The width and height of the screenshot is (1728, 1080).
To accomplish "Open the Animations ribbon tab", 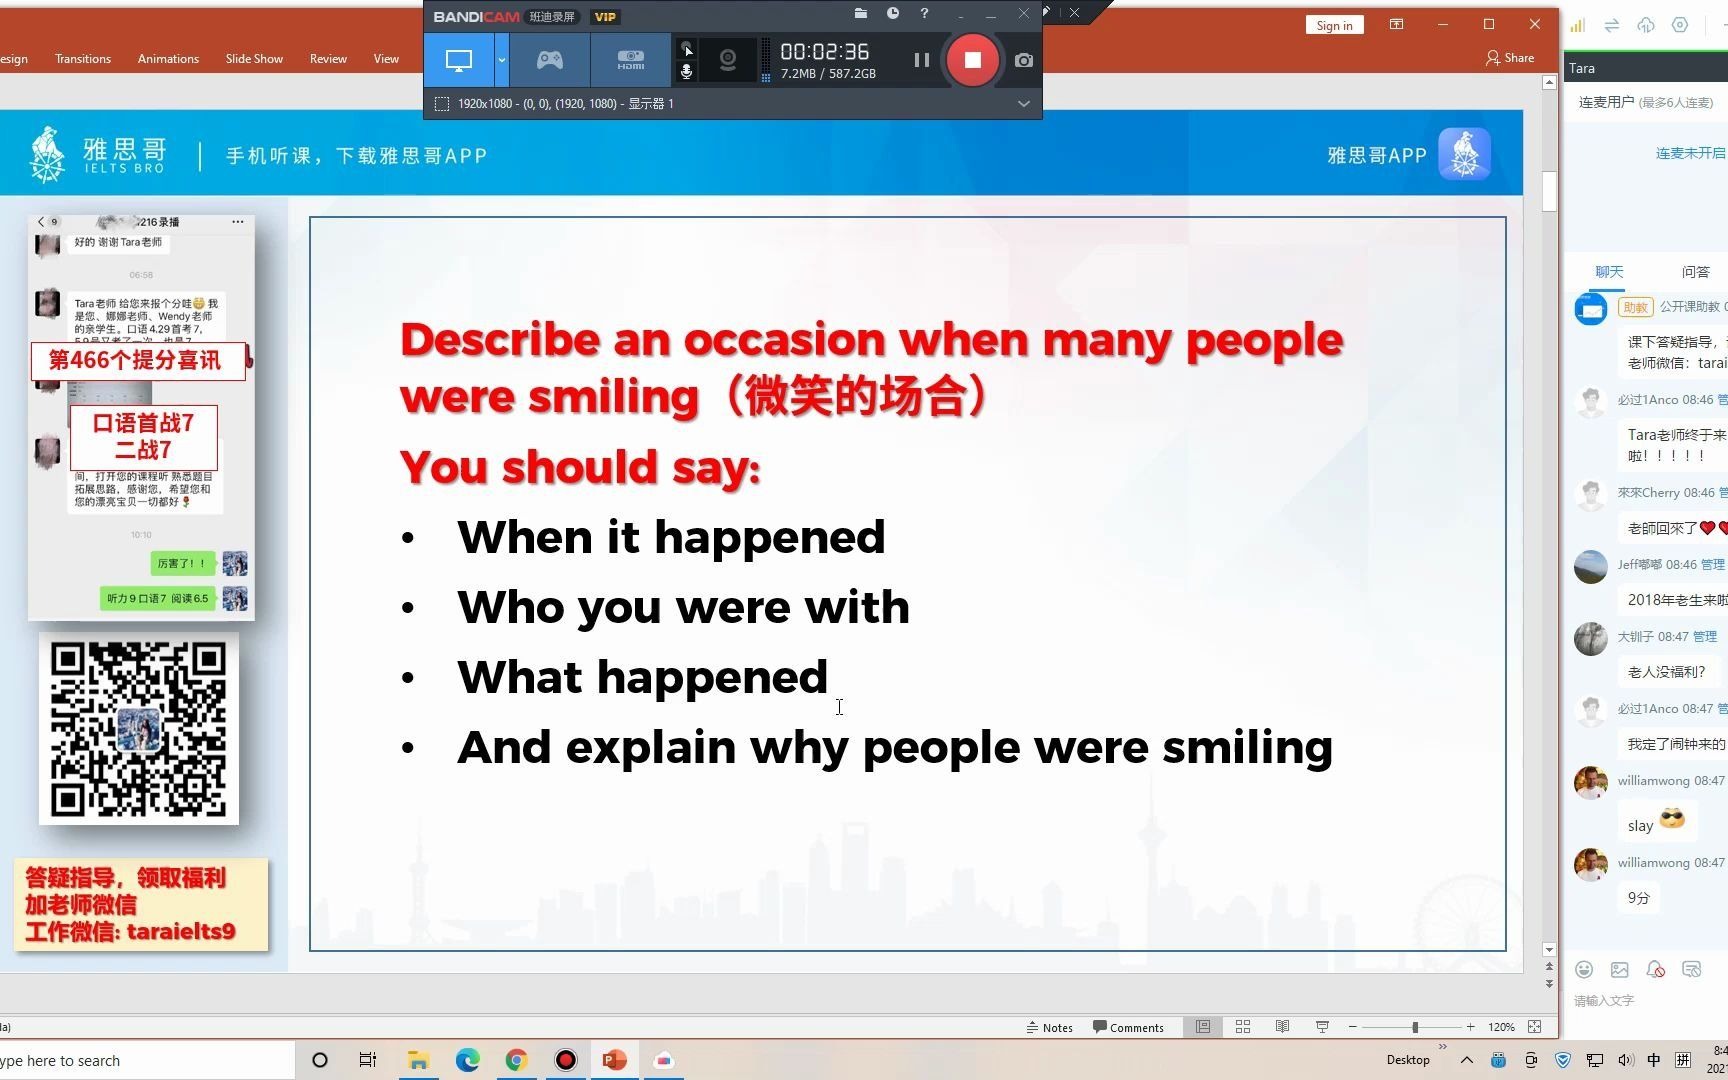I will (x=168, y=59).
